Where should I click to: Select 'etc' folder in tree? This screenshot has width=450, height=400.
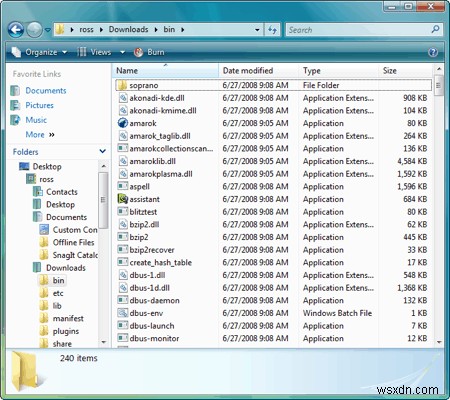tap(58, 293)
